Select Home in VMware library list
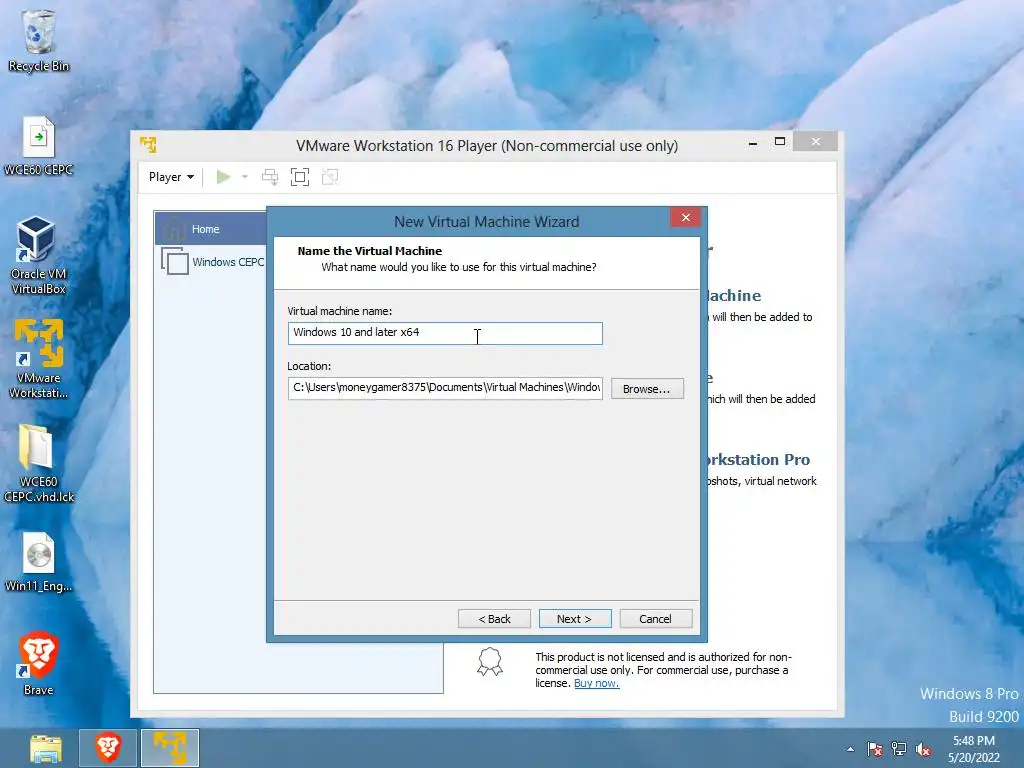Viewport: 1024px width, 768px height. tap(210, 229)
